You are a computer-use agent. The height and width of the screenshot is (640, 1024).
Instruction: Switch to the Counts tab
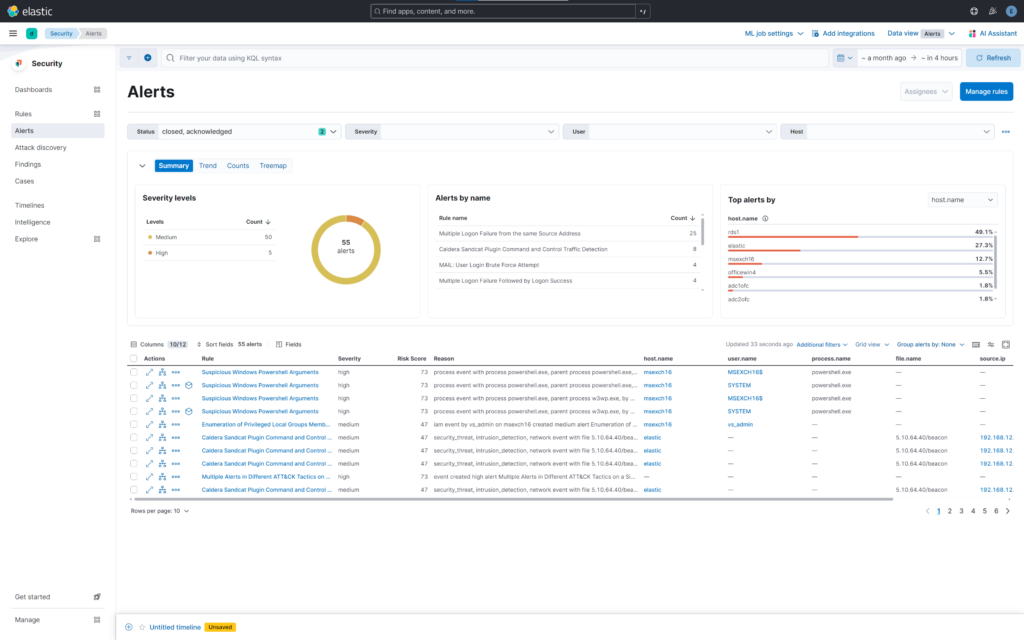238,166
